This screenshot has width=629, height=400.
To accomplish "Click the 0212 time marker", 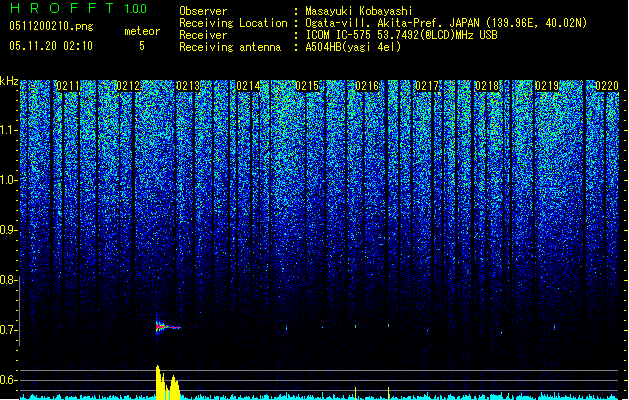I will (128, 86).
